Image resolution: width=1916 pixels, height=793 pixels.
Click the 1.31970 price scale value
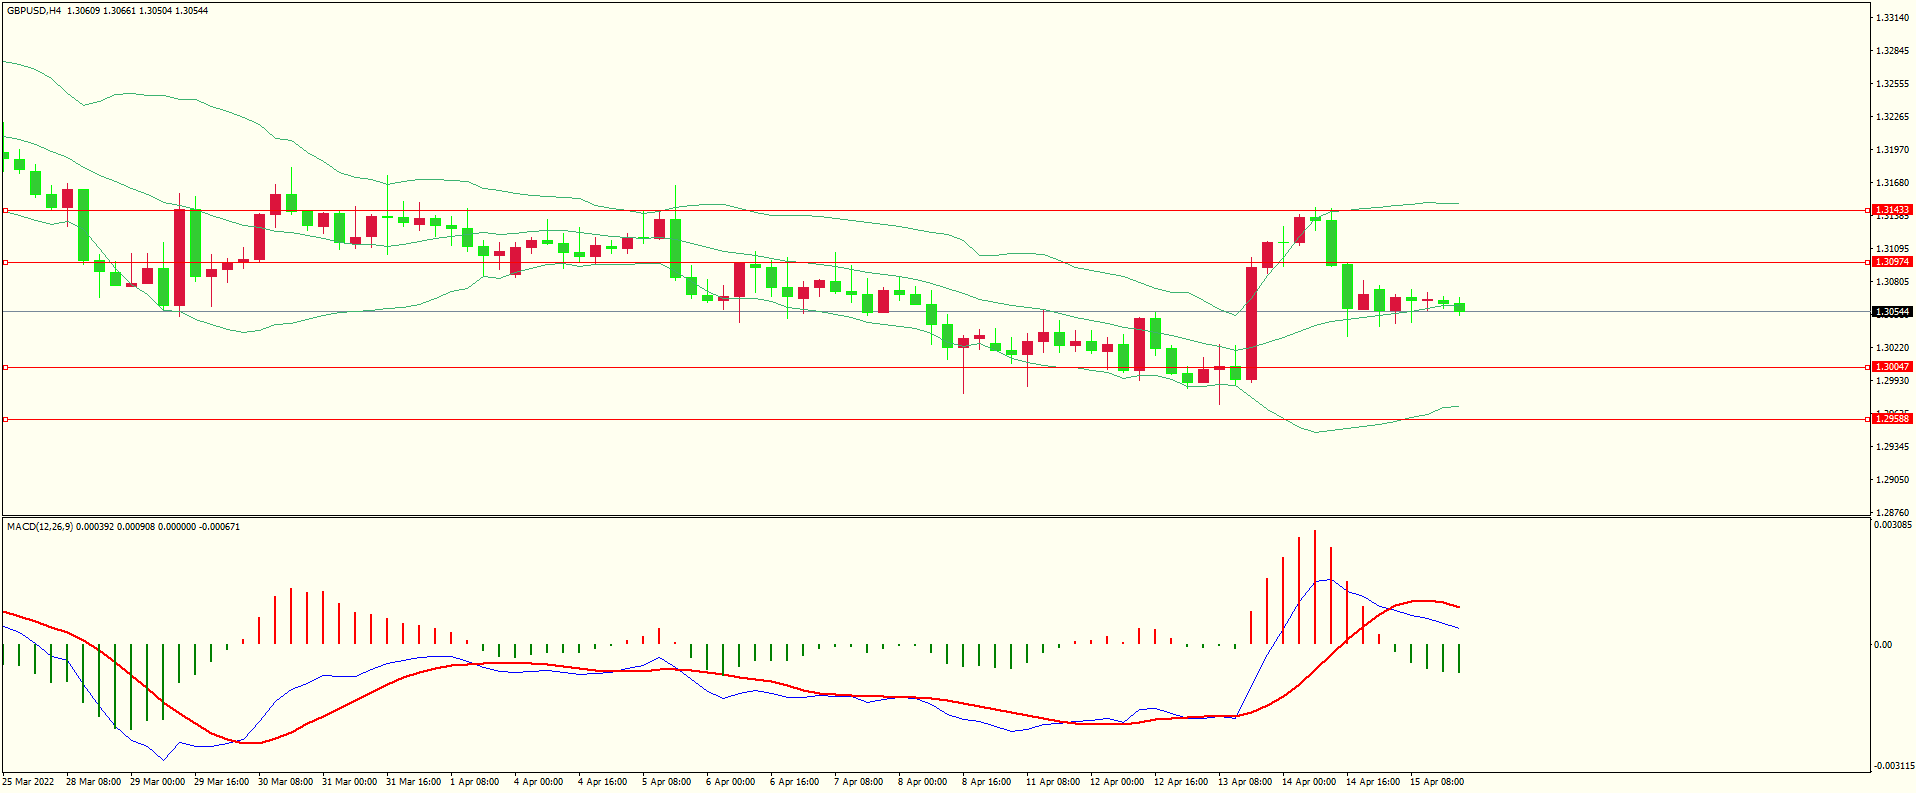1892,150
